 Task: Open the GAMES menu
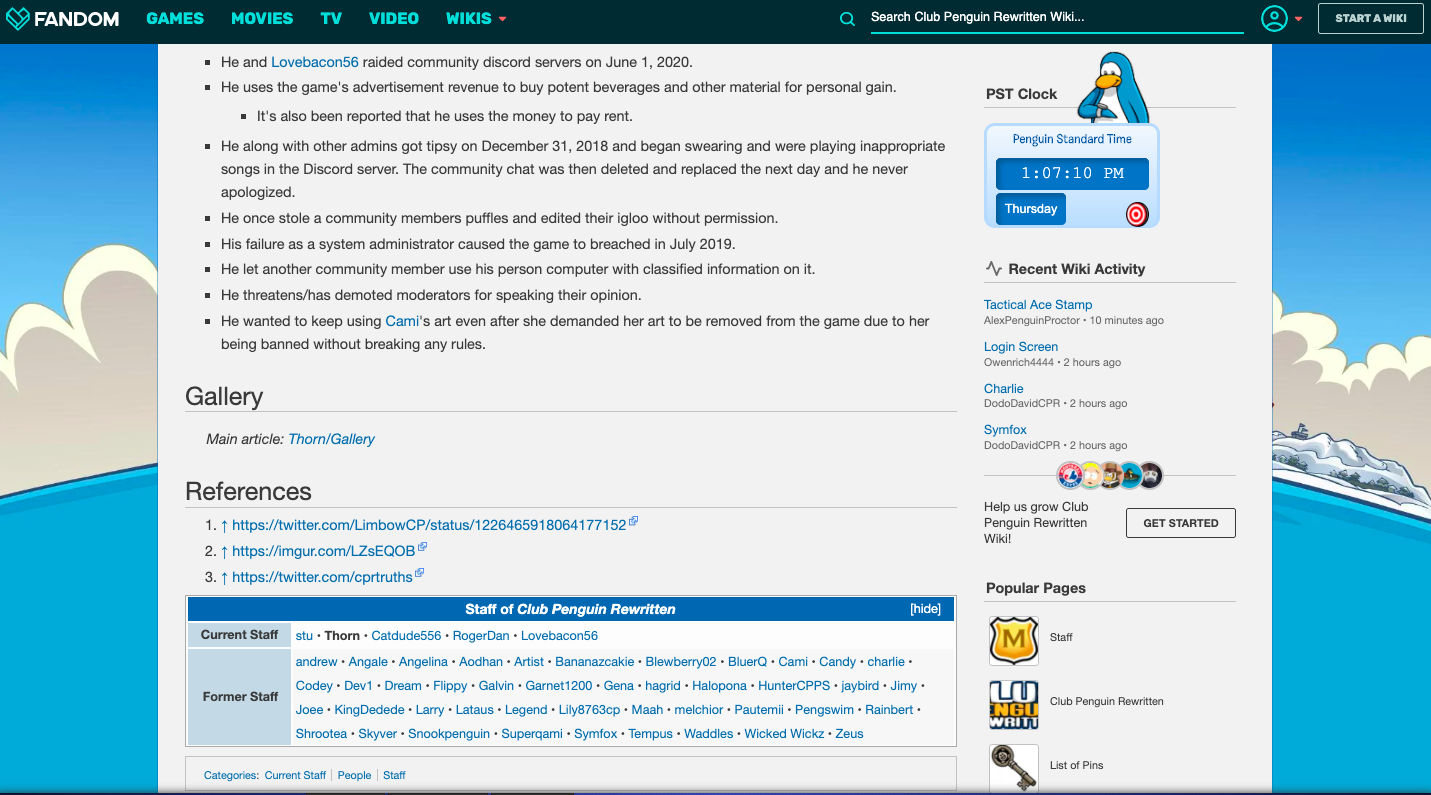tap(175, 18)
